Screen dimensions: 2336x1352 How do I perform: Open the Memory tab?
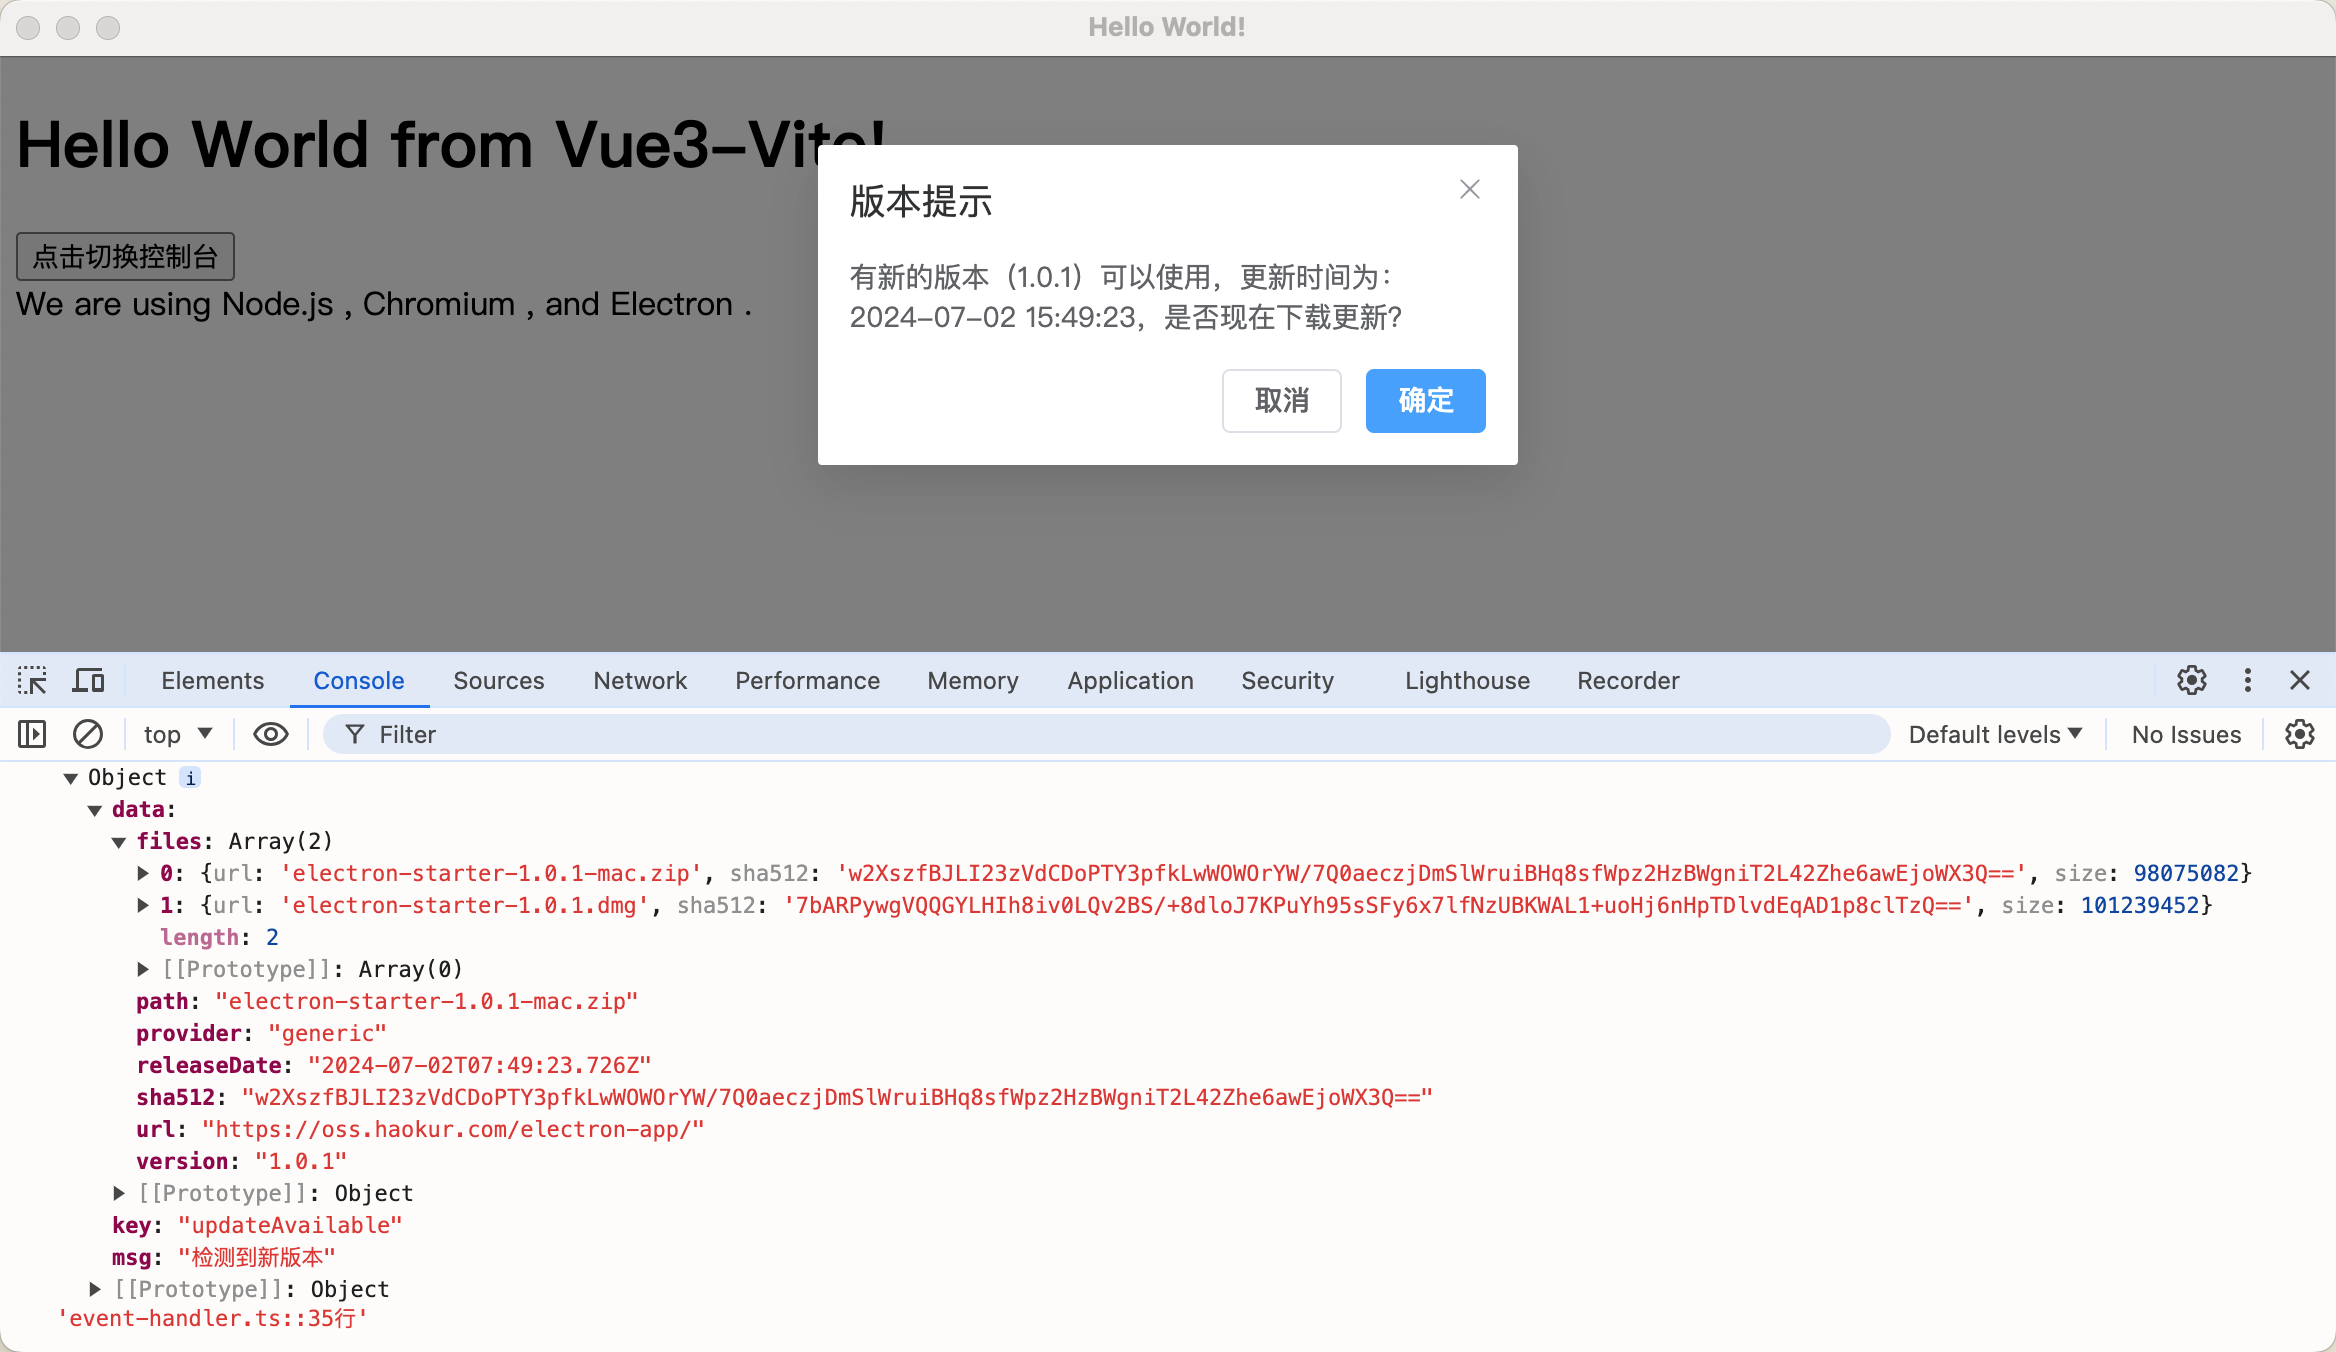click(x=973, y=681)
